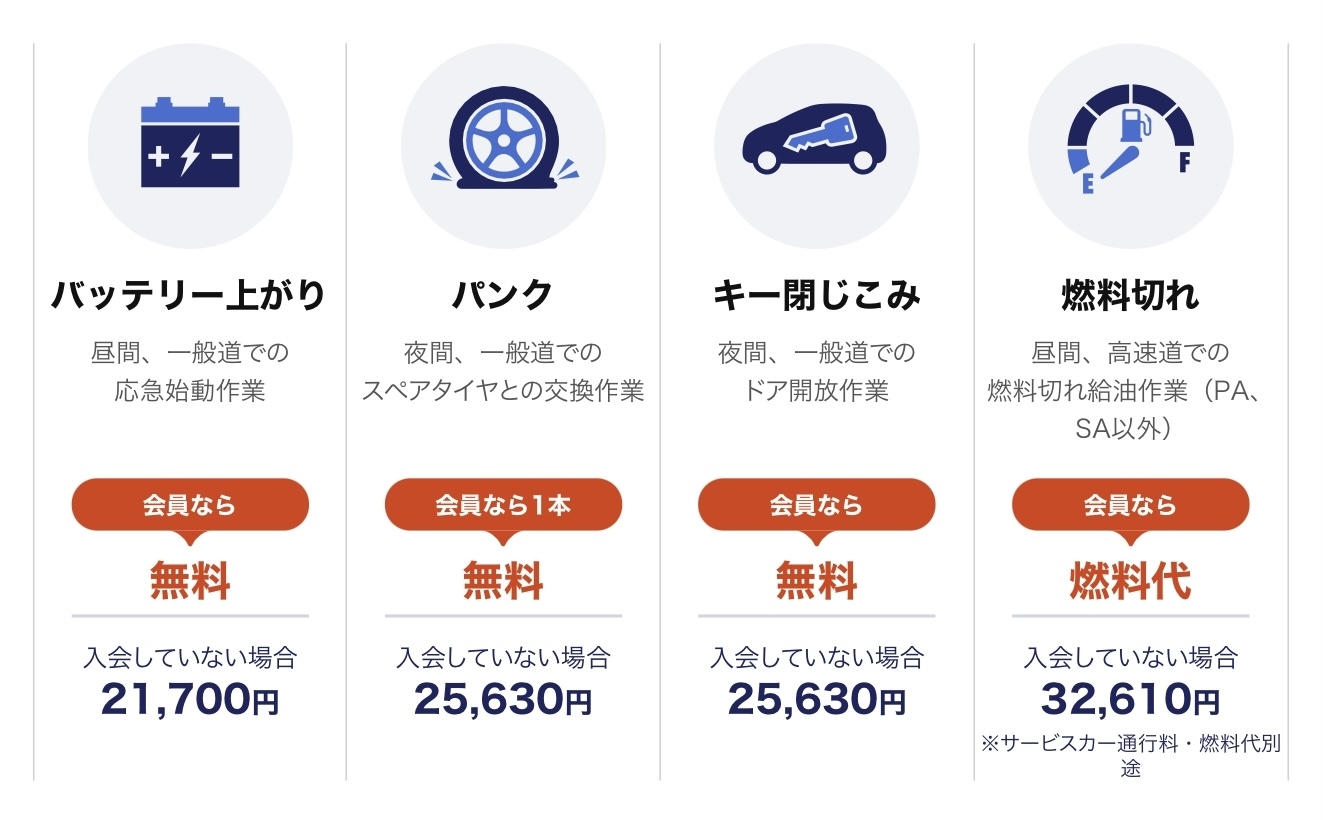Select the パンク heading
Screen dimensions: 1323x820
click(x=503, y=295)
